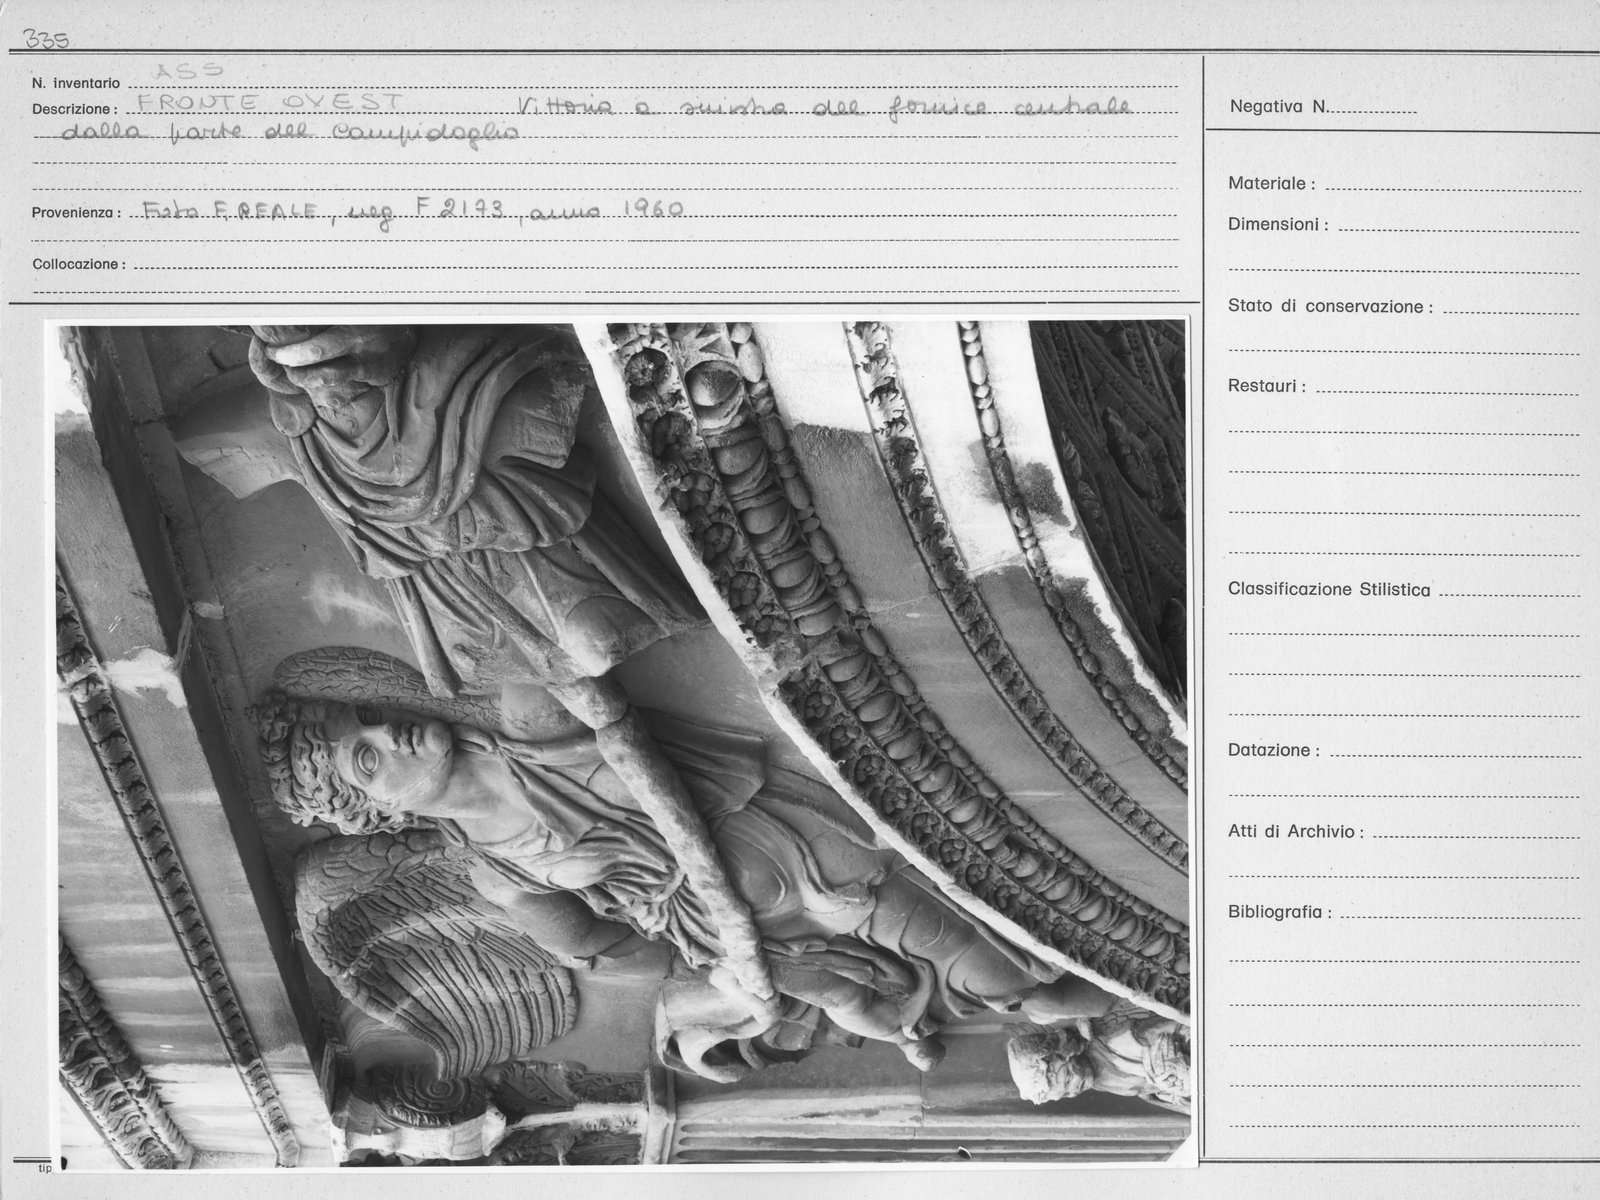
Task: Click the 'Materiale' label
Action: 1271,184
